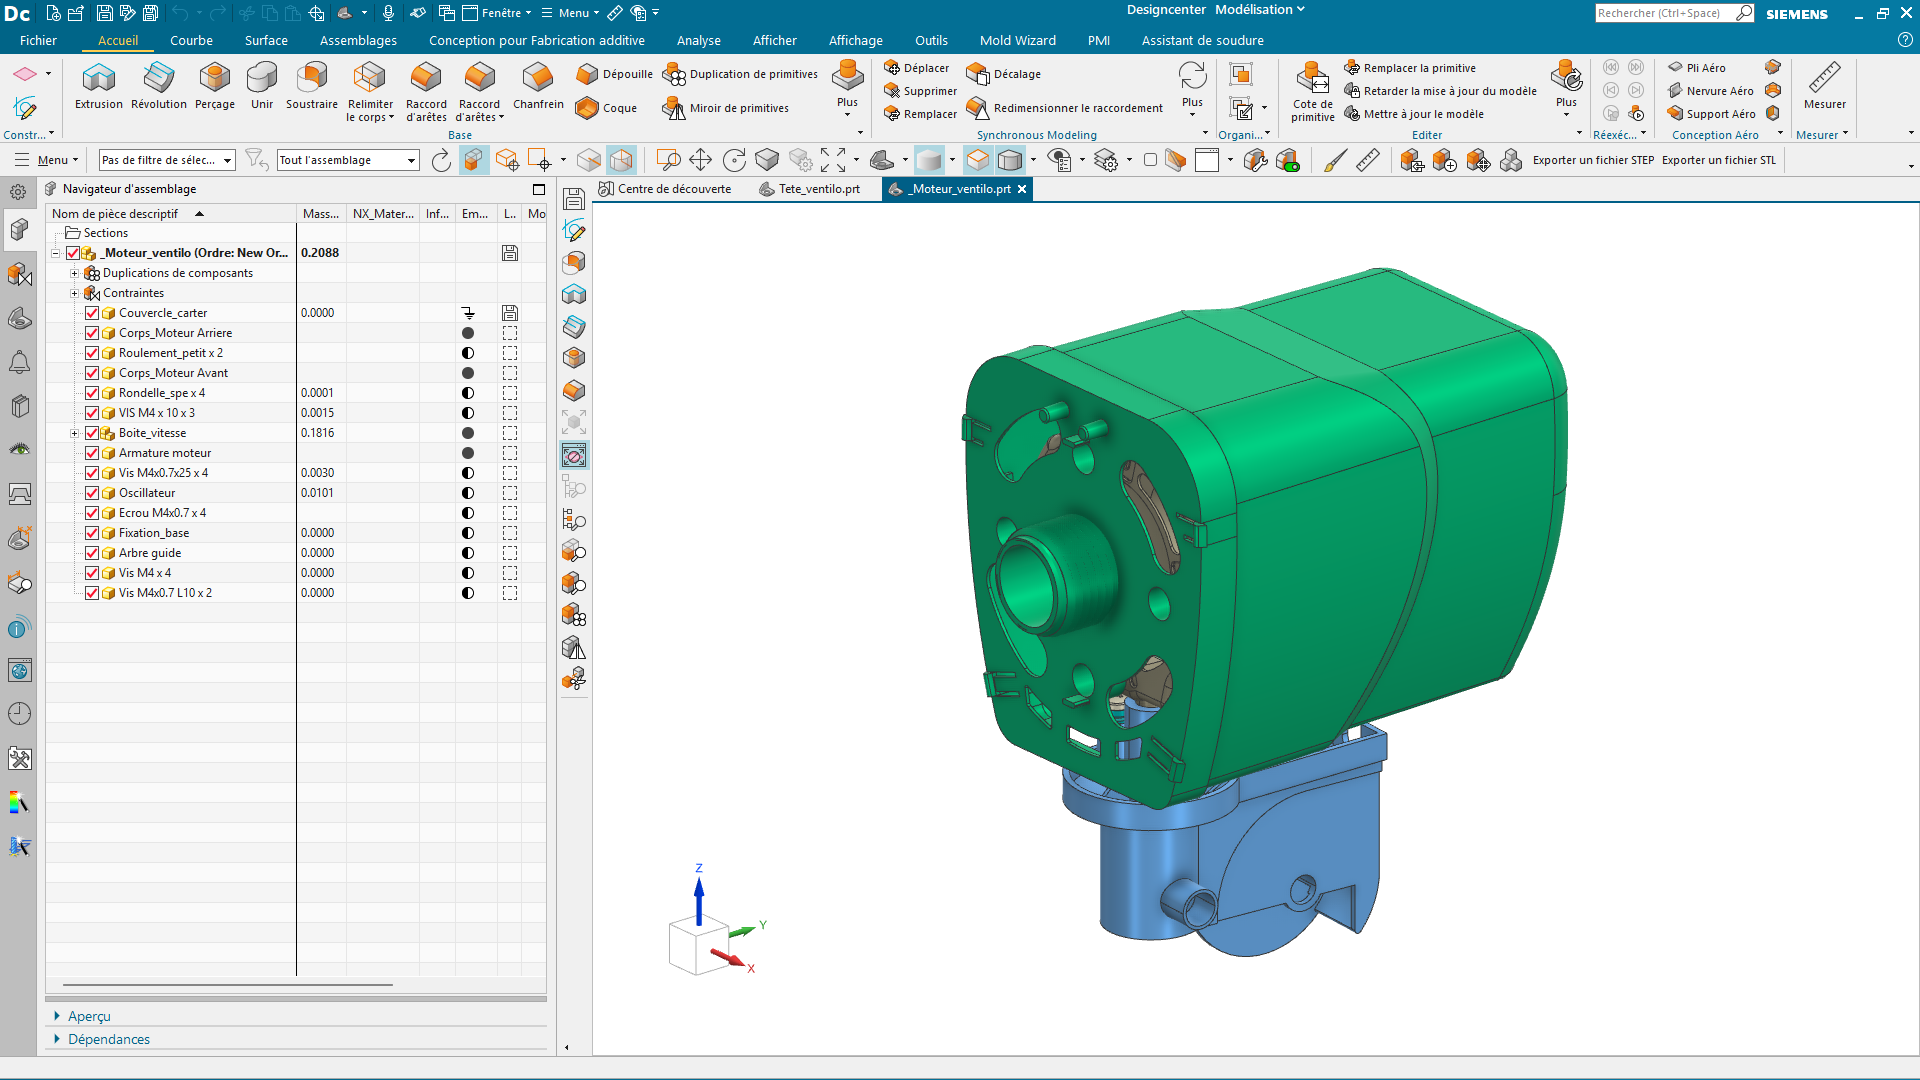Click Exporter un fichier STEP
The image size is (1920, 1080).
(x=1593, y=160)
